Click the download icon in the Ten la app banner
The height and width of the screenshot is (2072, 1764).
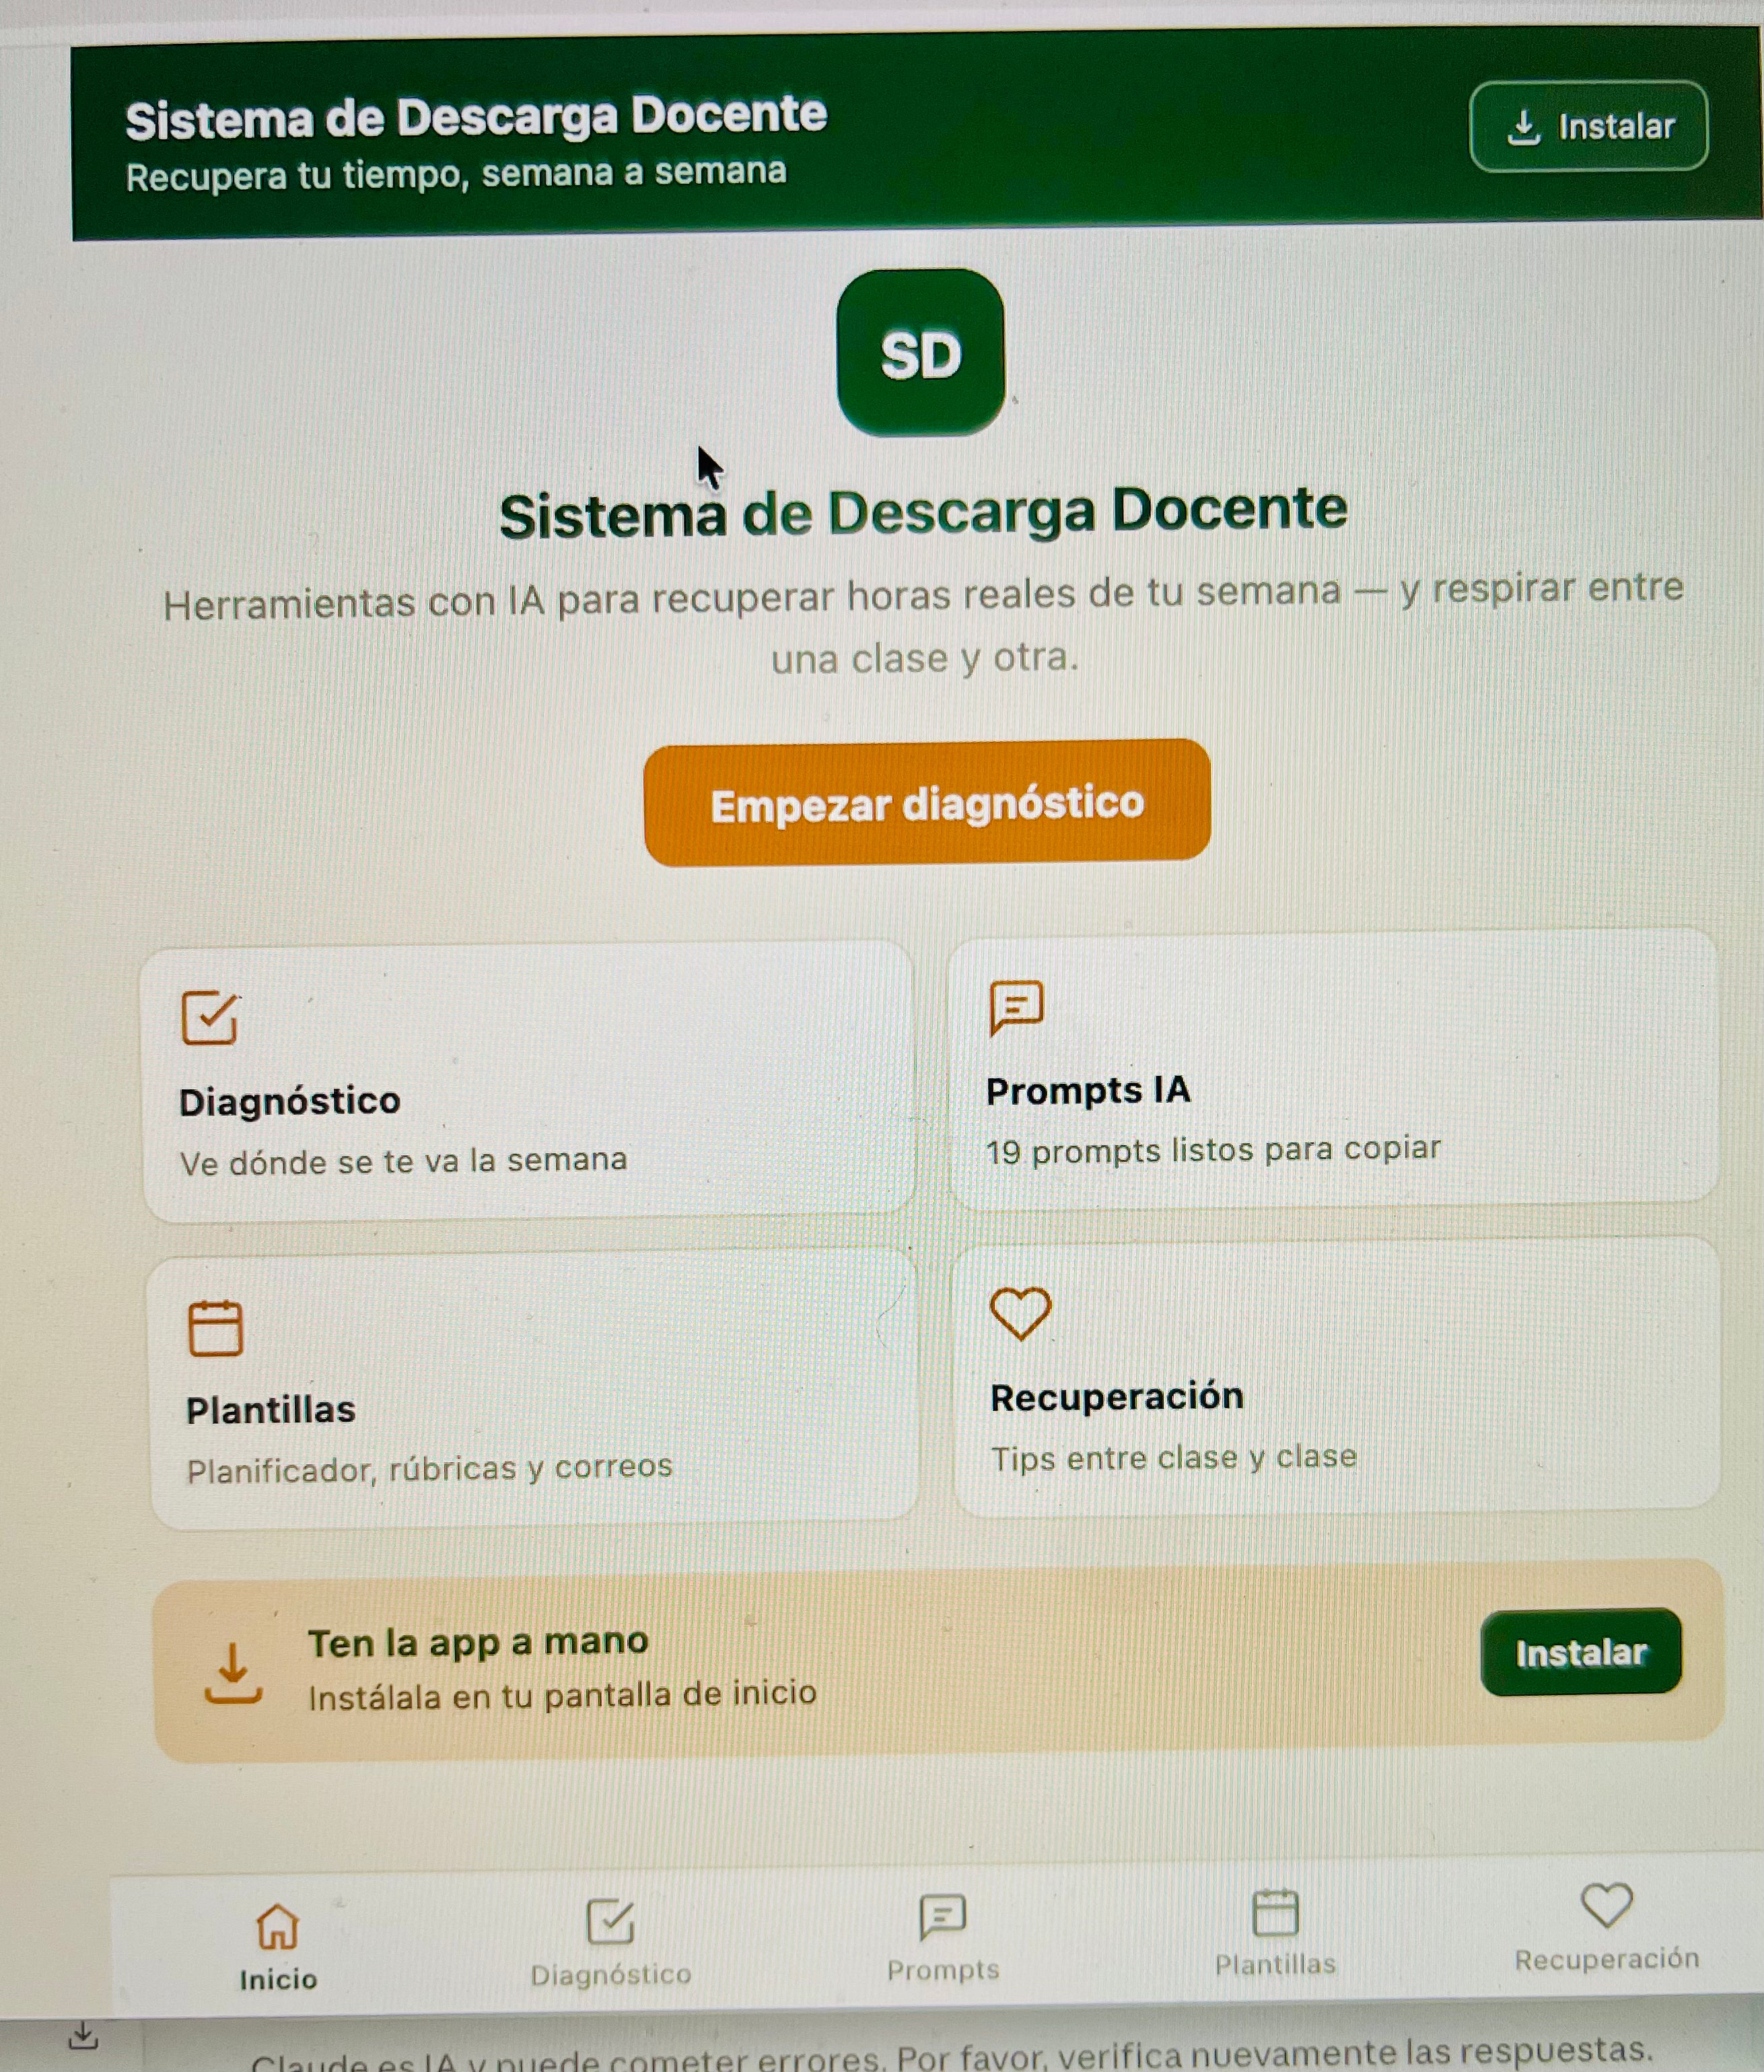pos(233,1673)
